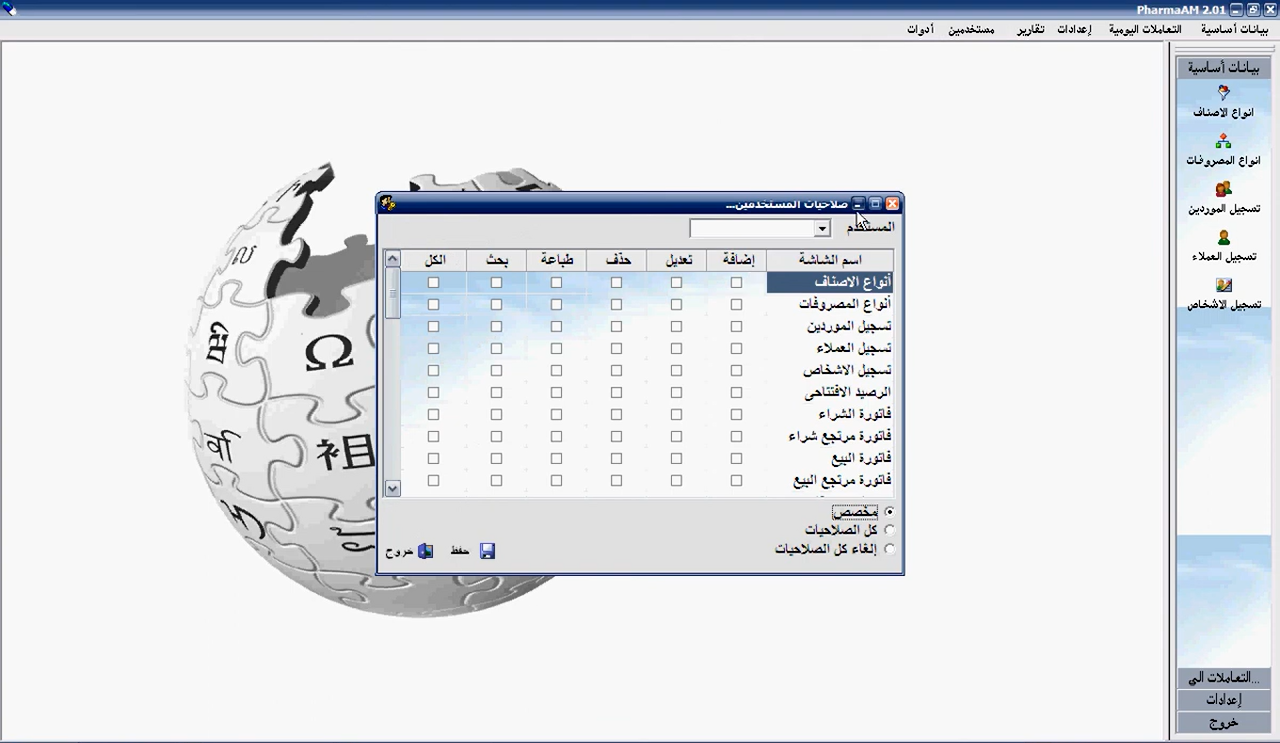This screenshot has width=1280, height=743.
Task: Select the كل الصلاحيات radio option
Action: 889,530
